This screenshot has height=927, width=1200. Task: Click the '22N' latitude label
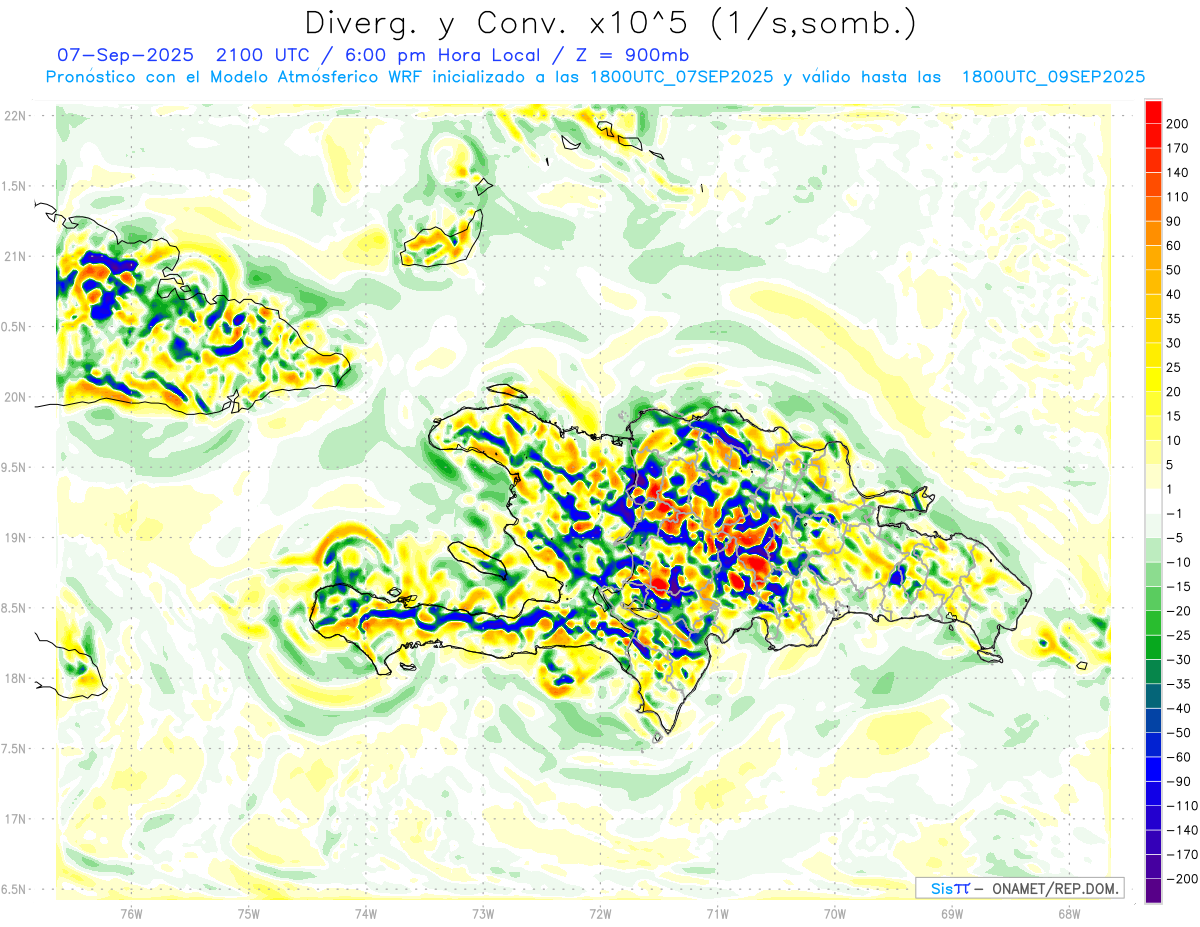[x=15, y=116]
